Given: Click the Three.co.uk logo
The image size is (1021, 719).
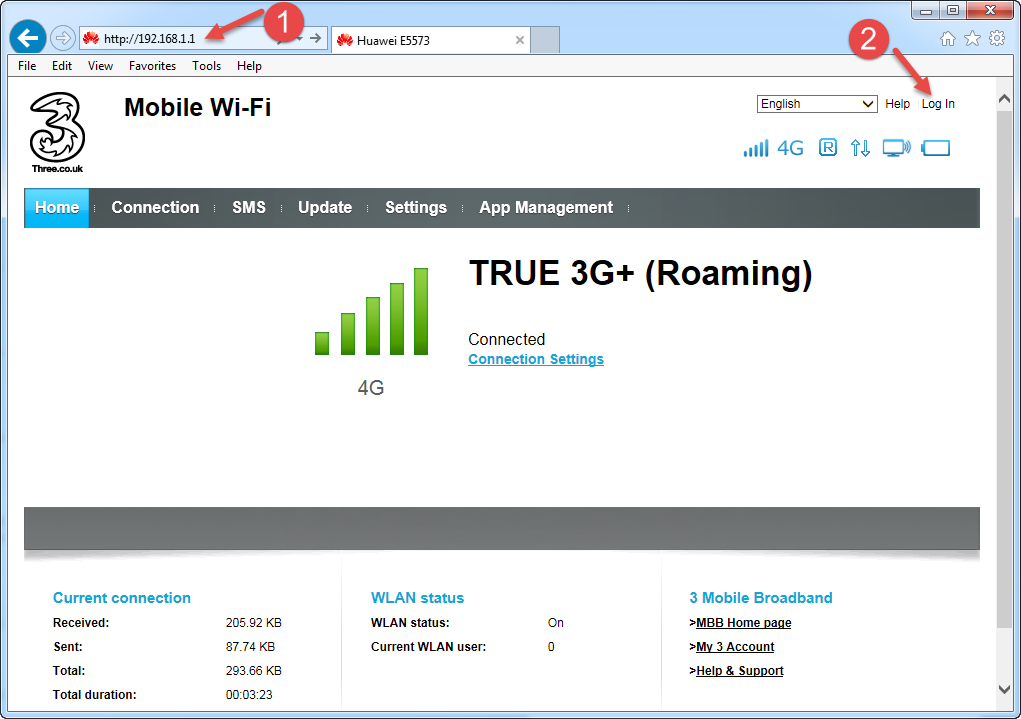Looking at the screenshot, I should click(57, 132).
